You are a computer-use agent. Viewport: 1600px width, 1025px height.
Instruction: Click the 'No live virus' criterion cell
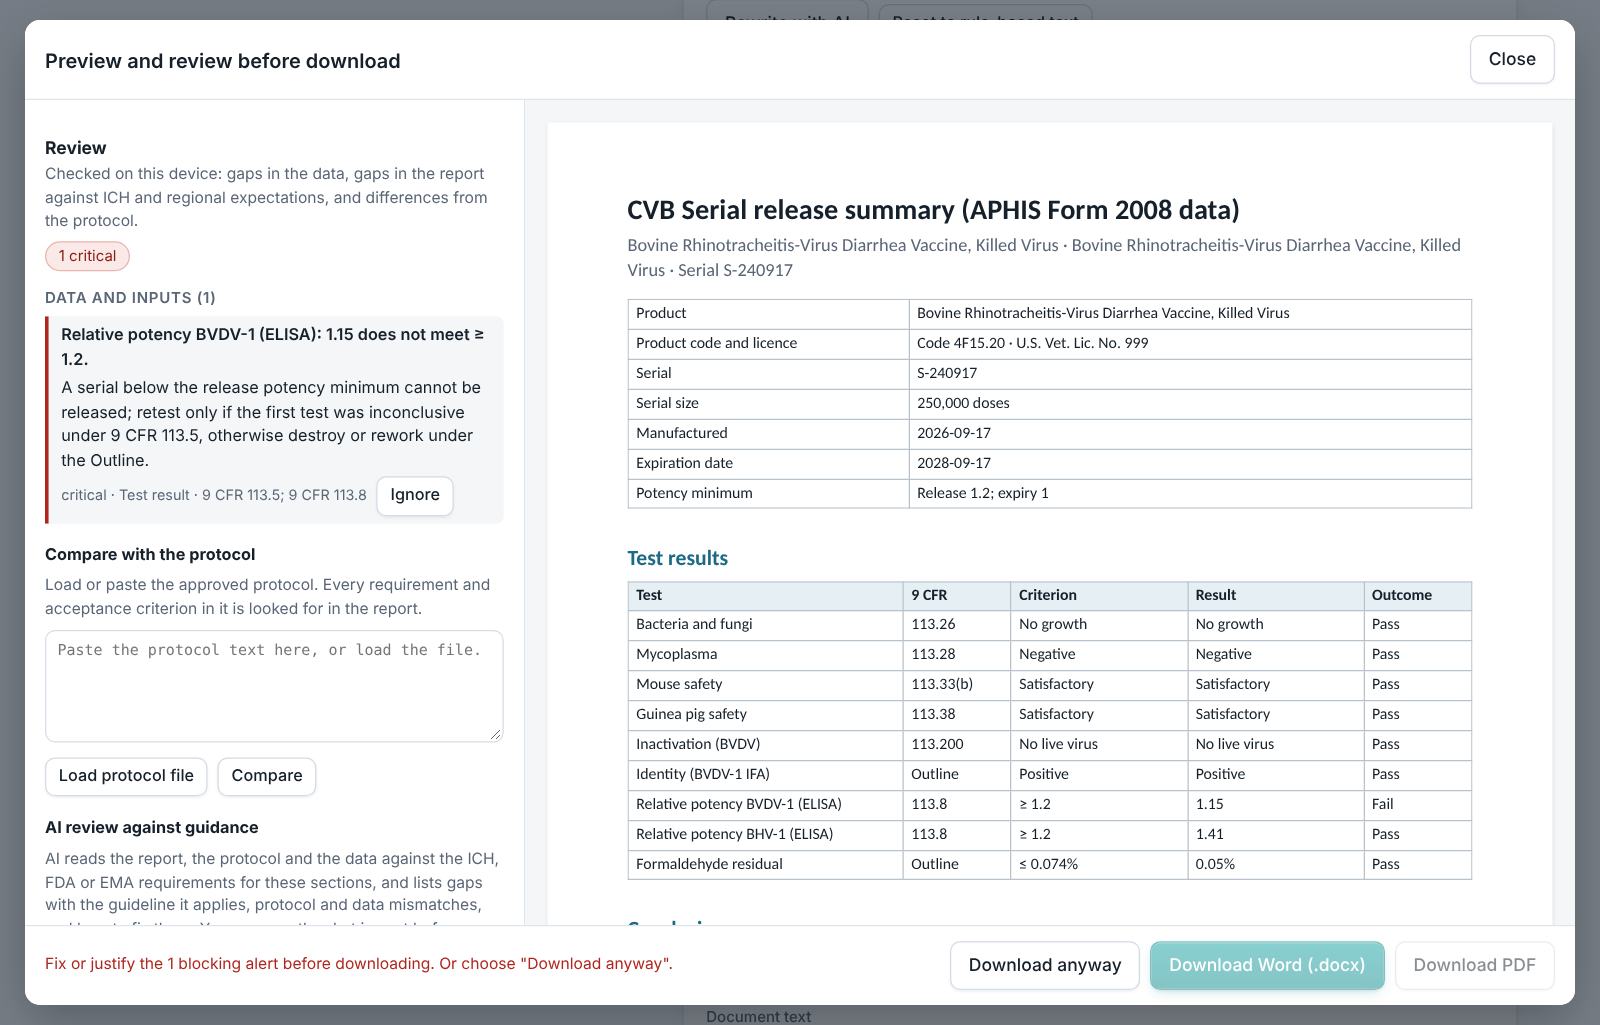[x=1099, y=744]
